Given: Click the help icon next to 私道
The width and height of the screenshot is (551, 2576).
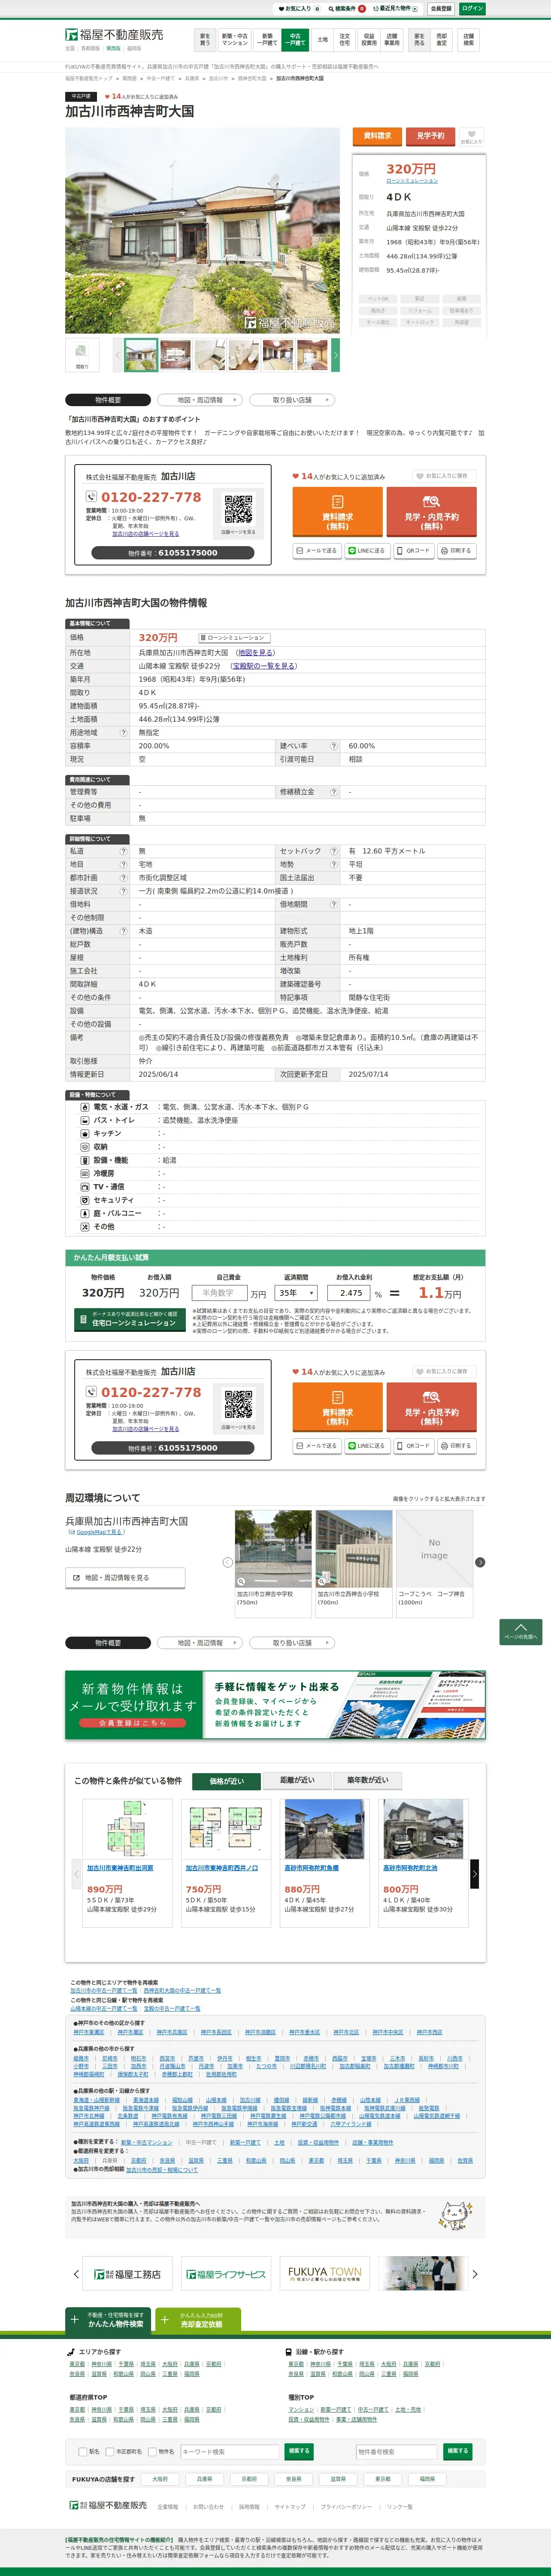Looking at the screenshot, I should click(124, 851).
